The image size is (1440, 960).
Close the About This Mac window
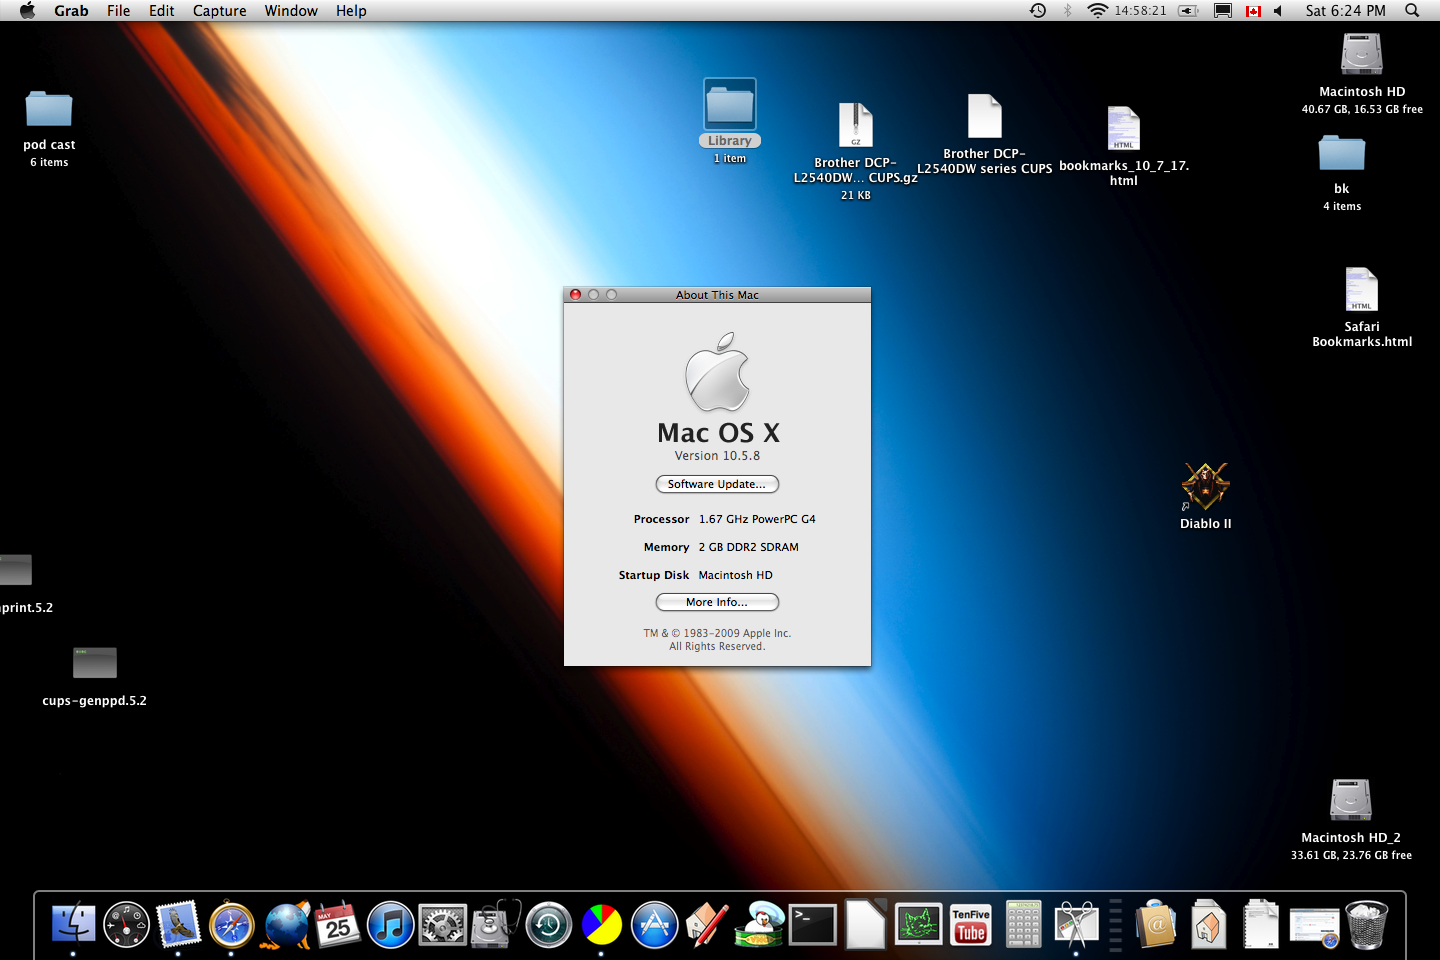(x=575, y=295)
